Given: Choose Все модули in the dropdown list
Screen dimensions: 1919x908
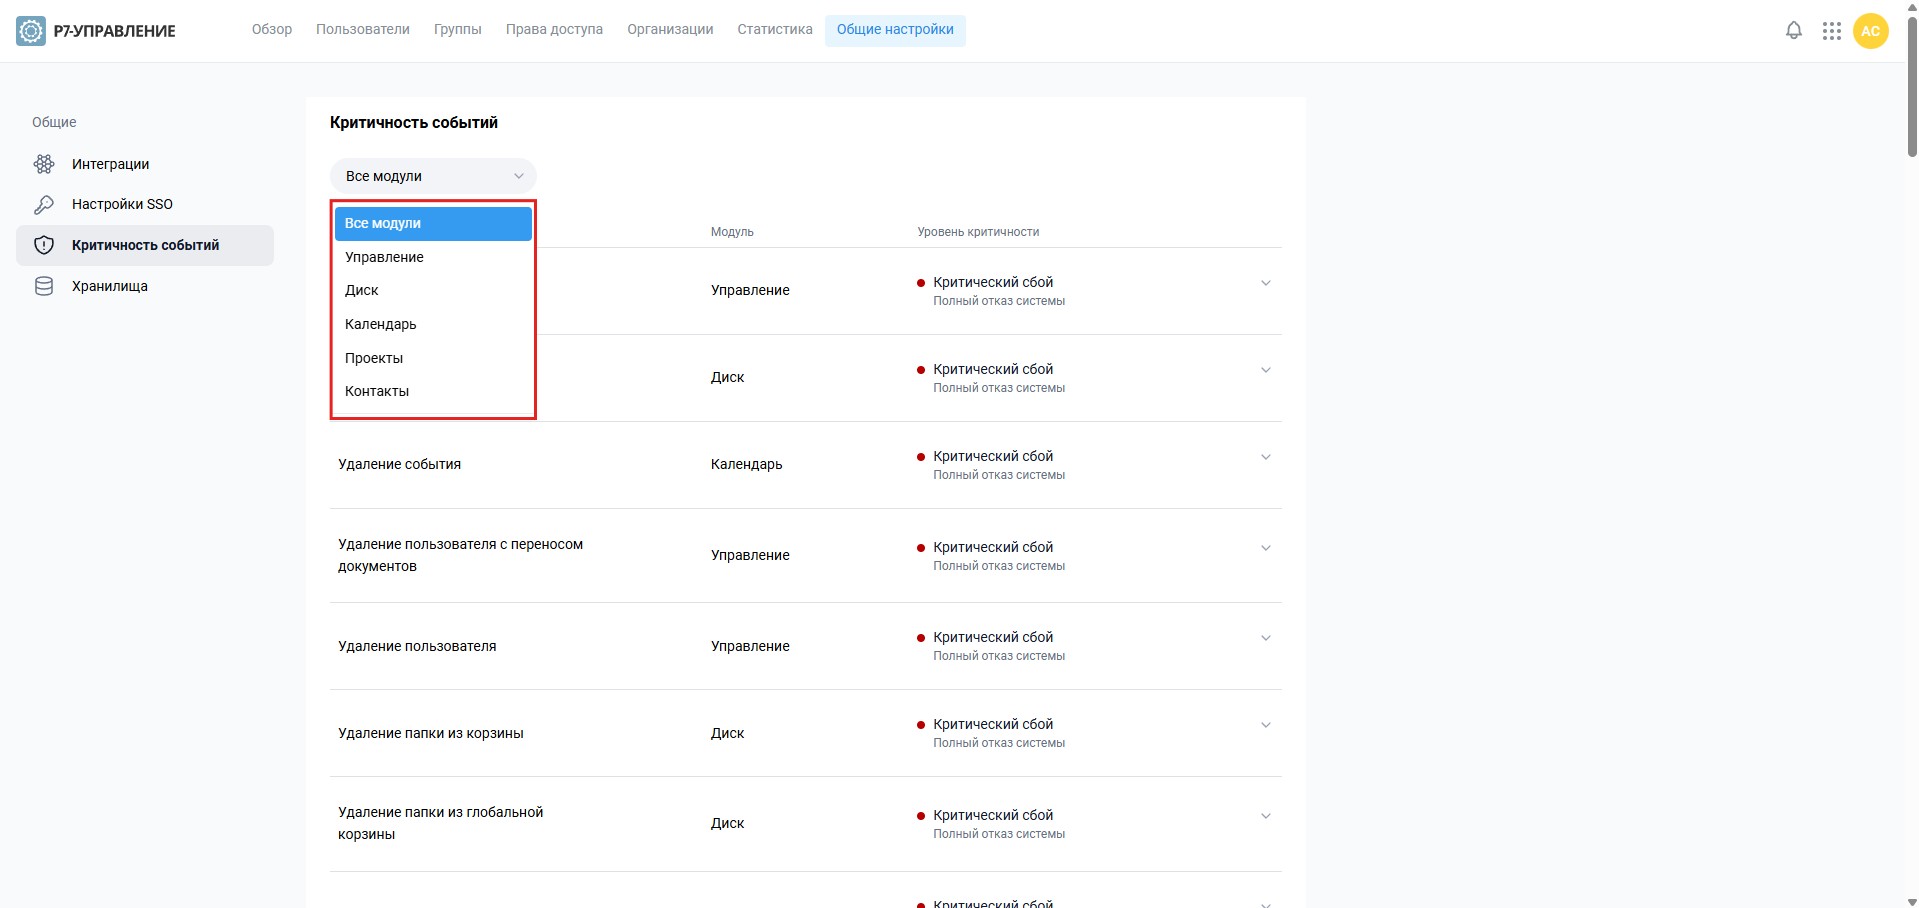Looking at the screenshot, I should (x=433, y=224).
